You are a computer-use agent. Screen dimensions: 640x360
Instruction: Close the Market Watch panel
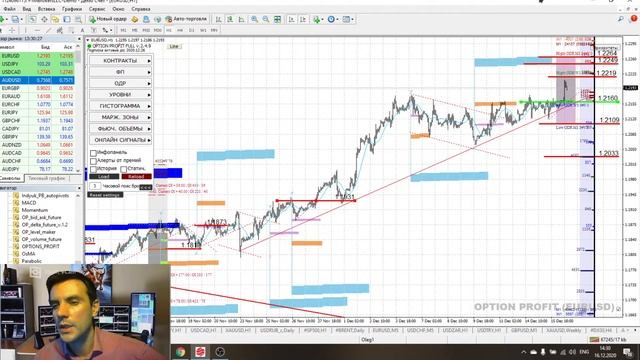click(x=79, y=39)
